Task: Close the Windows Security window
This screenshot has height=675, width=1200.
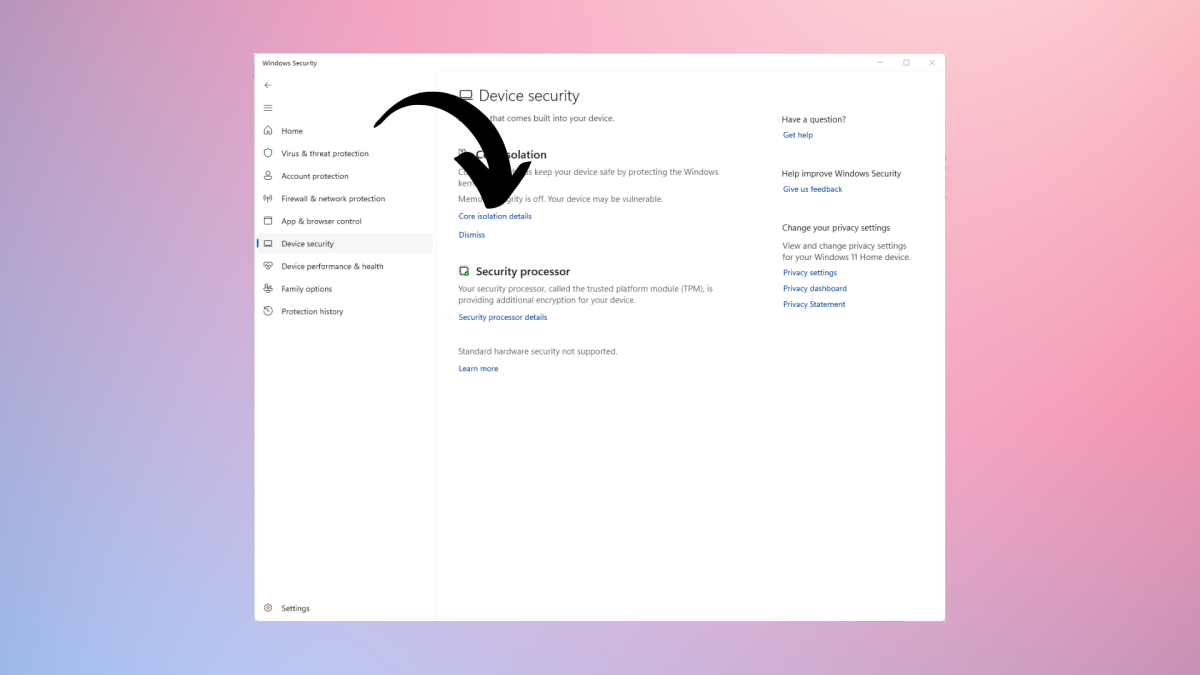Action: pos(932,63)
